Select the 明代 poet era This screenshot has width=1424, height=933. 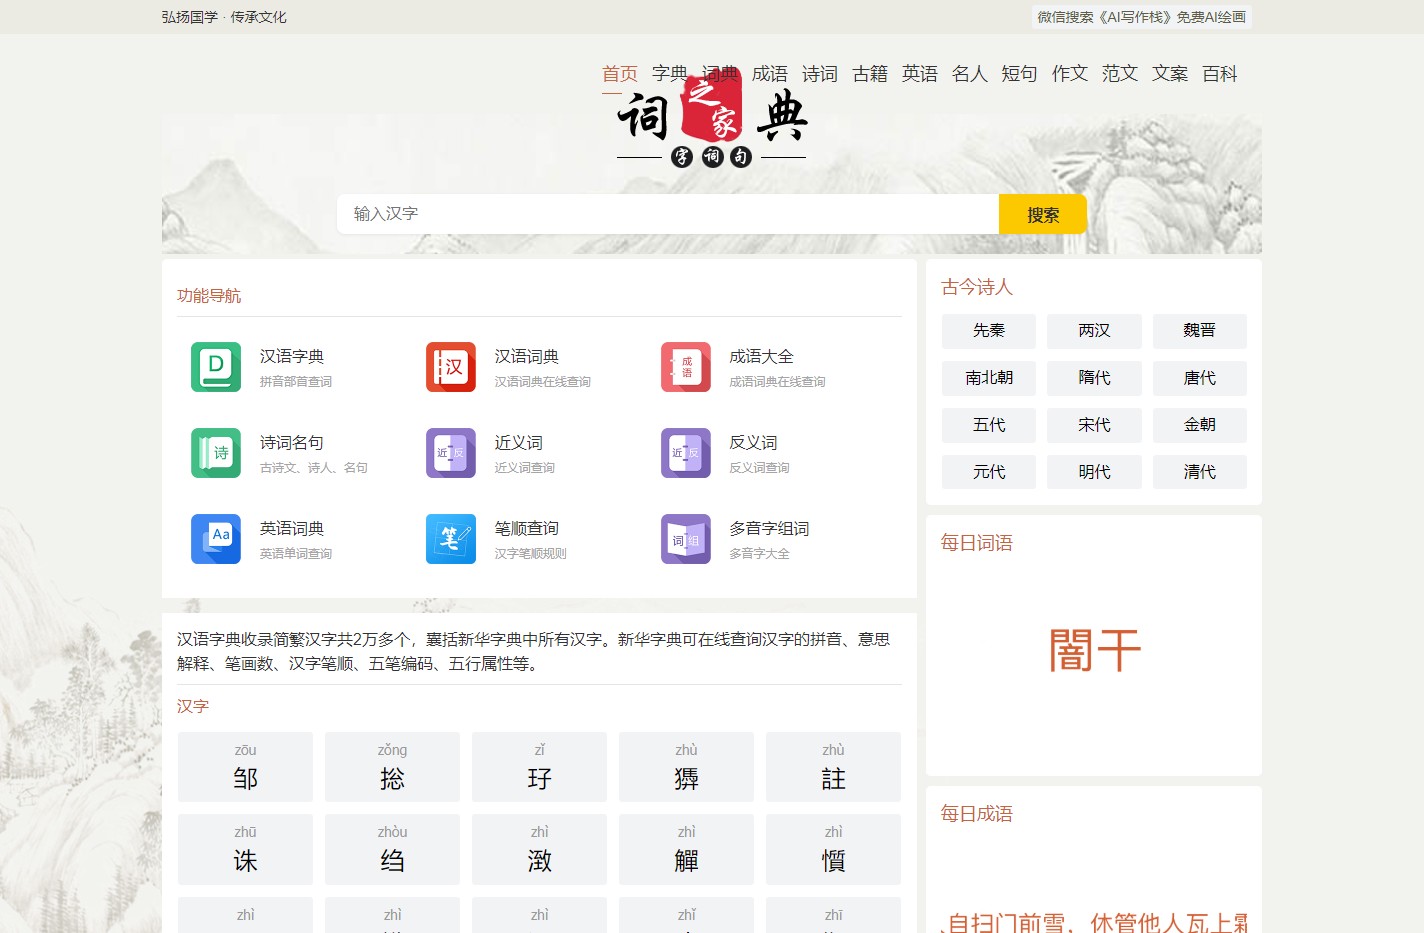[1094, 472]
